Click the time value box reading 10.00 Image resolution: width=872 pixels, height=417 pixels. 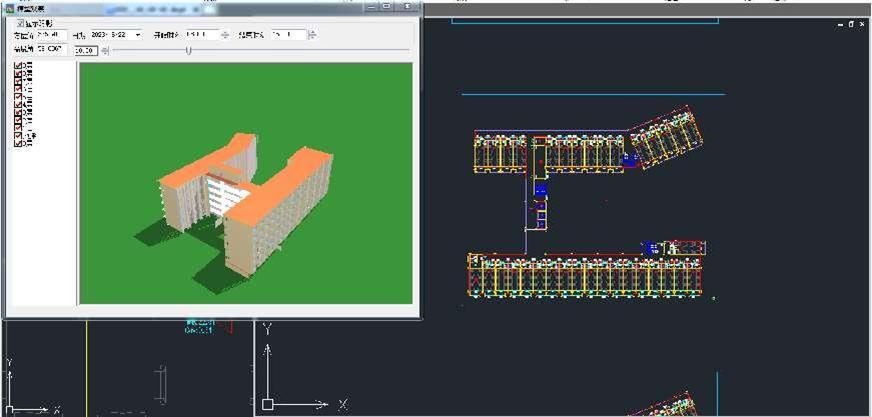point(86,51)
